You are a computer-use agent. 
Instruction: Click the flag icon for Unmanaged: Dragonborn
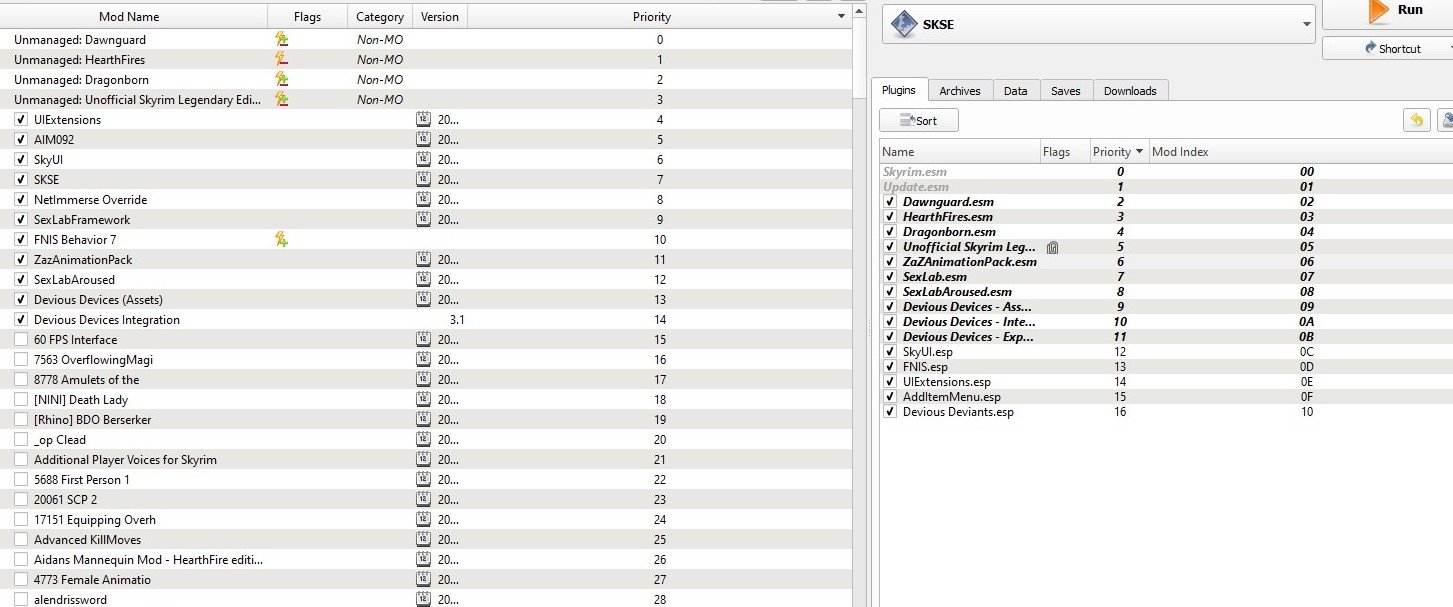pyautogui.click(x=282, y=79)
